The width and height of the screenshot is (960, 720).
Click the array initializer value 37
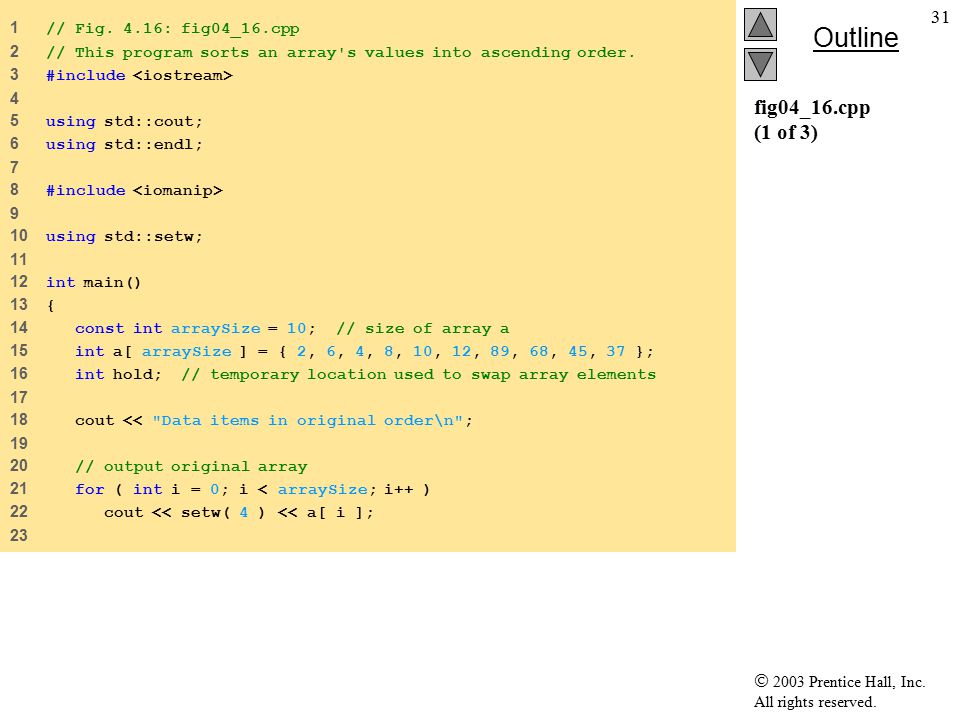click(x=615, y=351)
